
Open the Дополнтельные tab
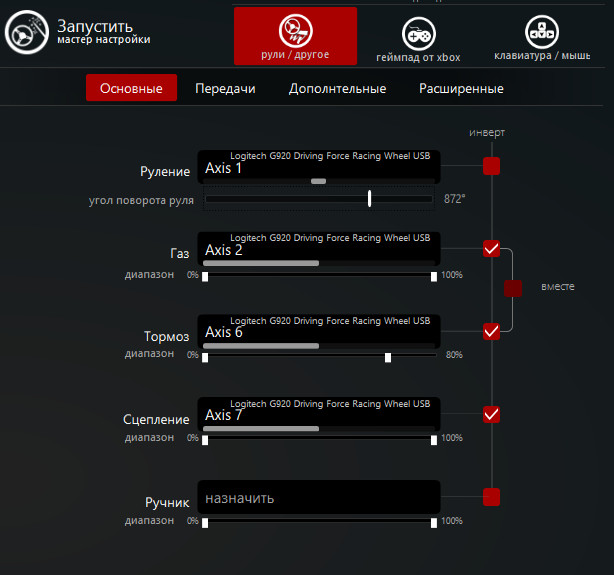click(x=337, y=89)
